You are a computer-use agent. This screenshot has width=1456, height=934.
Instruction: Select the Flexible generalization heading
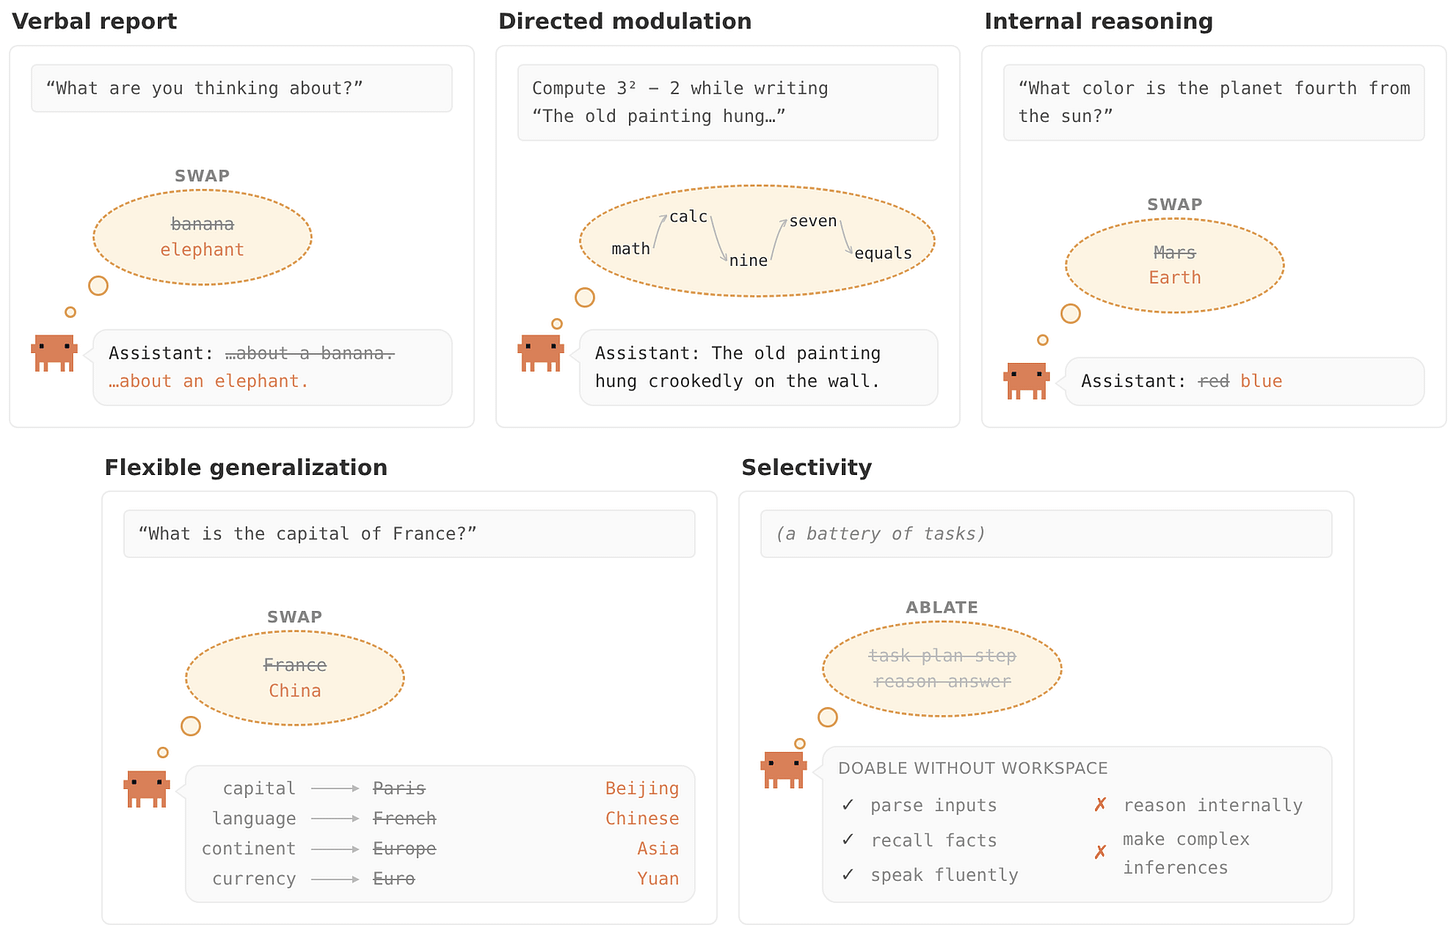click(246, 468)
